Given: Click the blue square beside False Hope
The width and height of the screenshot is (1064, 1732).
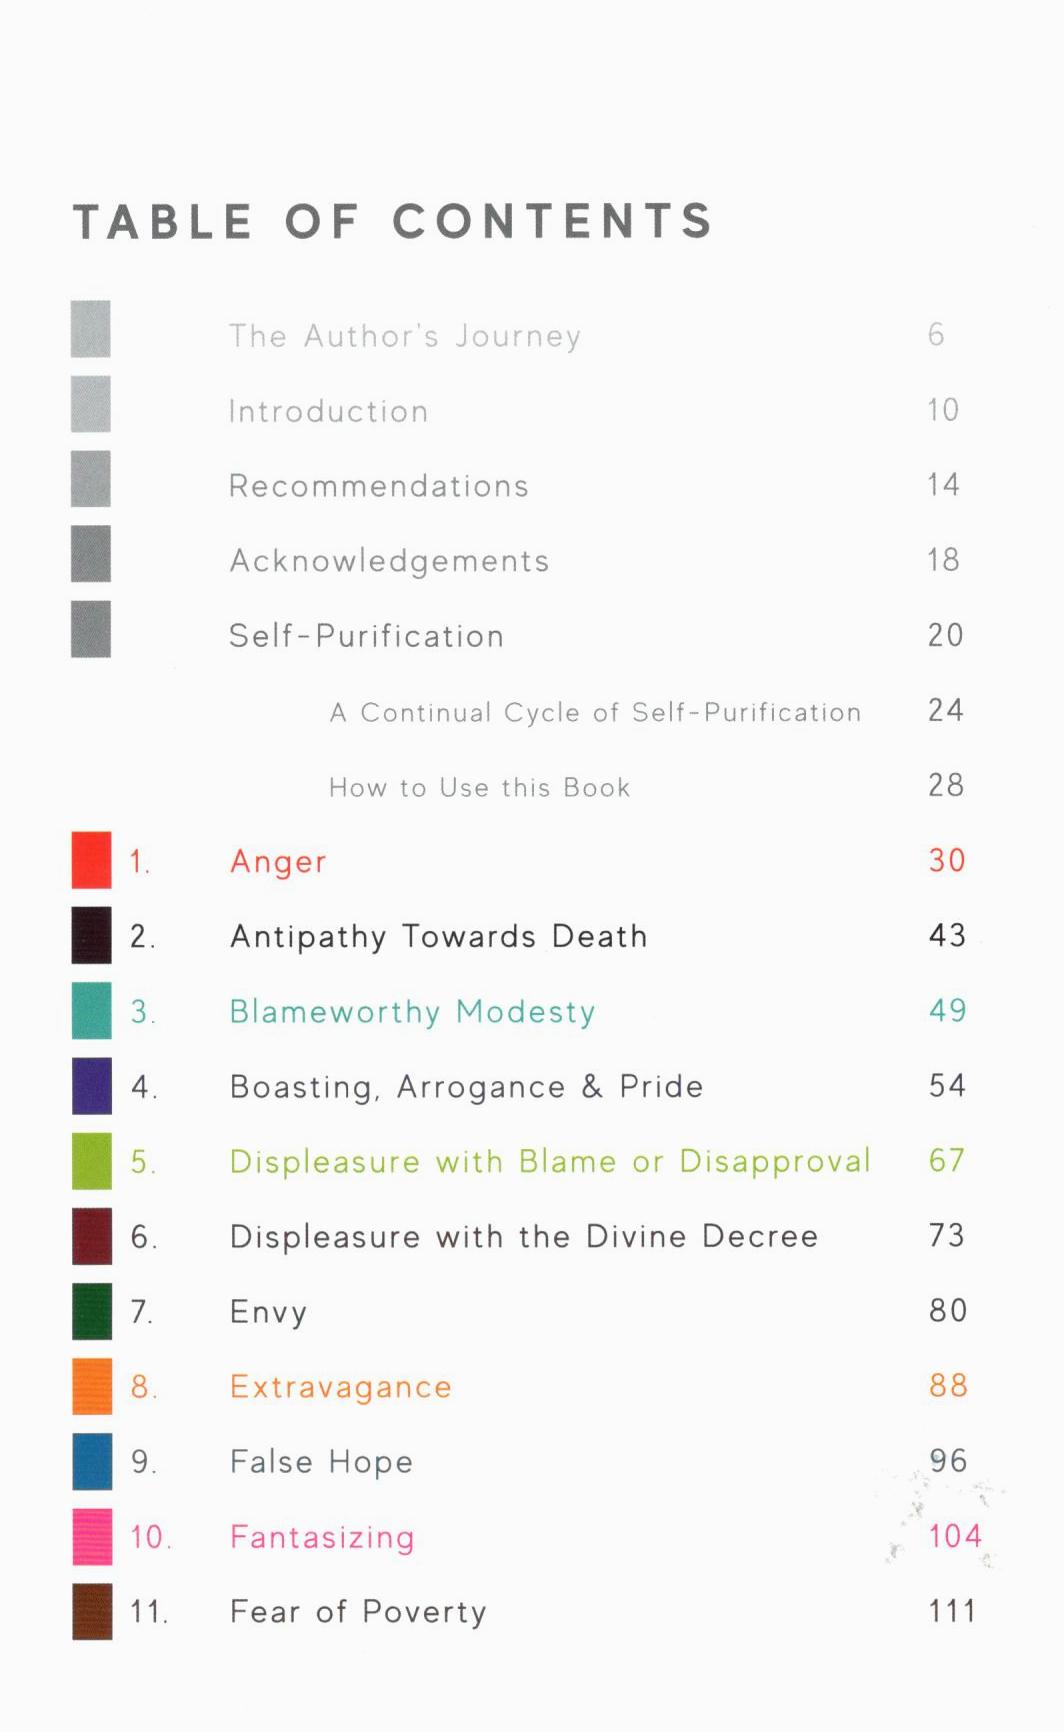Looking at the screenshot, I should click(x=91, y=1461).
